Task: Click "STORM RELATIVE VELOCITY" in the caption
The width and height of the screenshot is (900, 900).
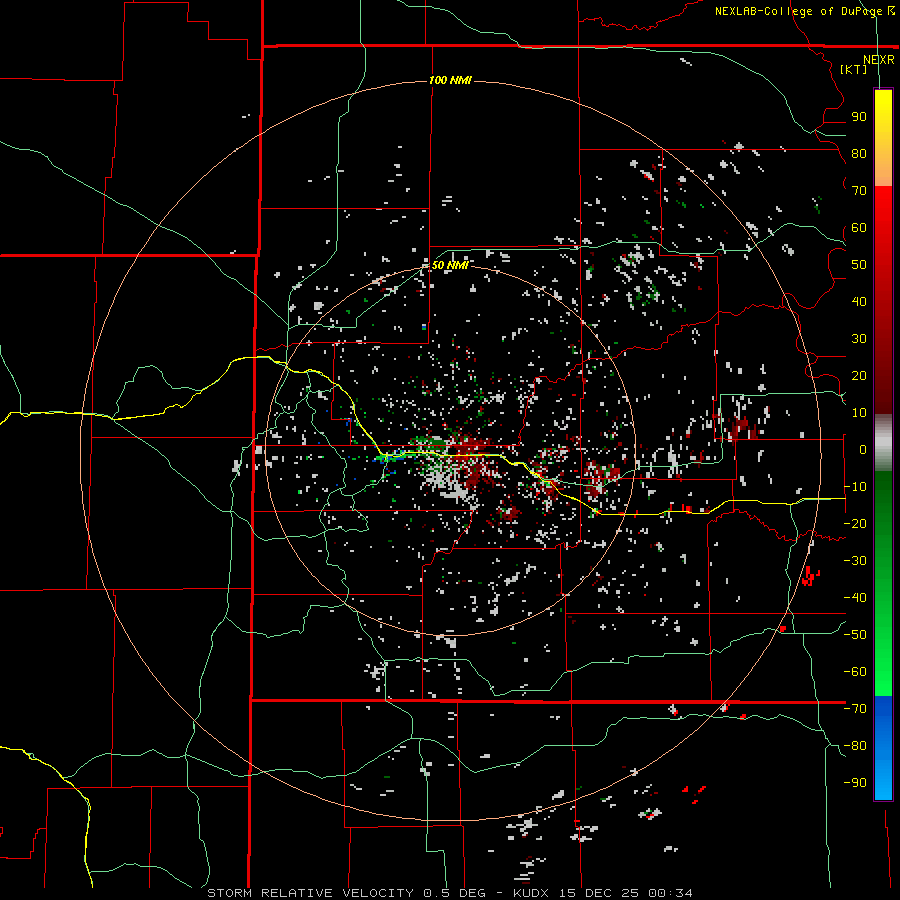Action: coord(310,893)
